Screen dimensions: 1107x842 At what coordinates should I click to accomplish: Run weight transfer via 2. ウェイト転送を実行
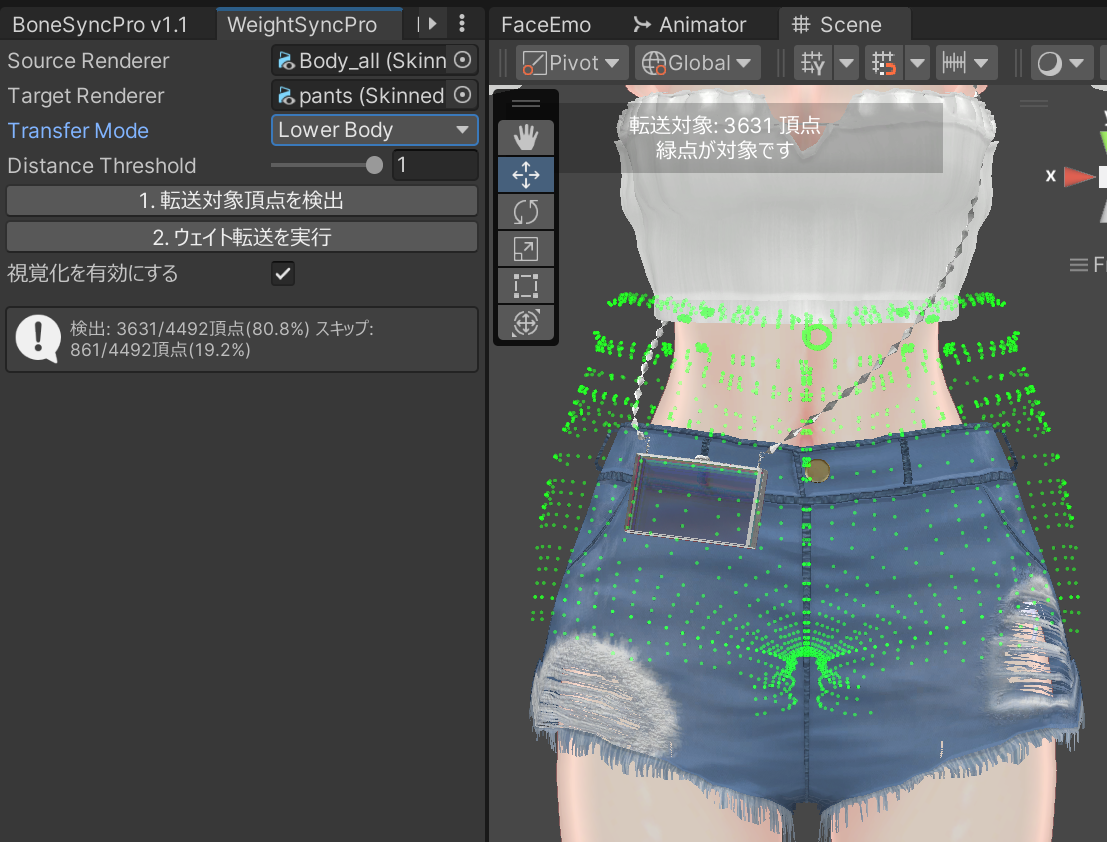[242, 237]
